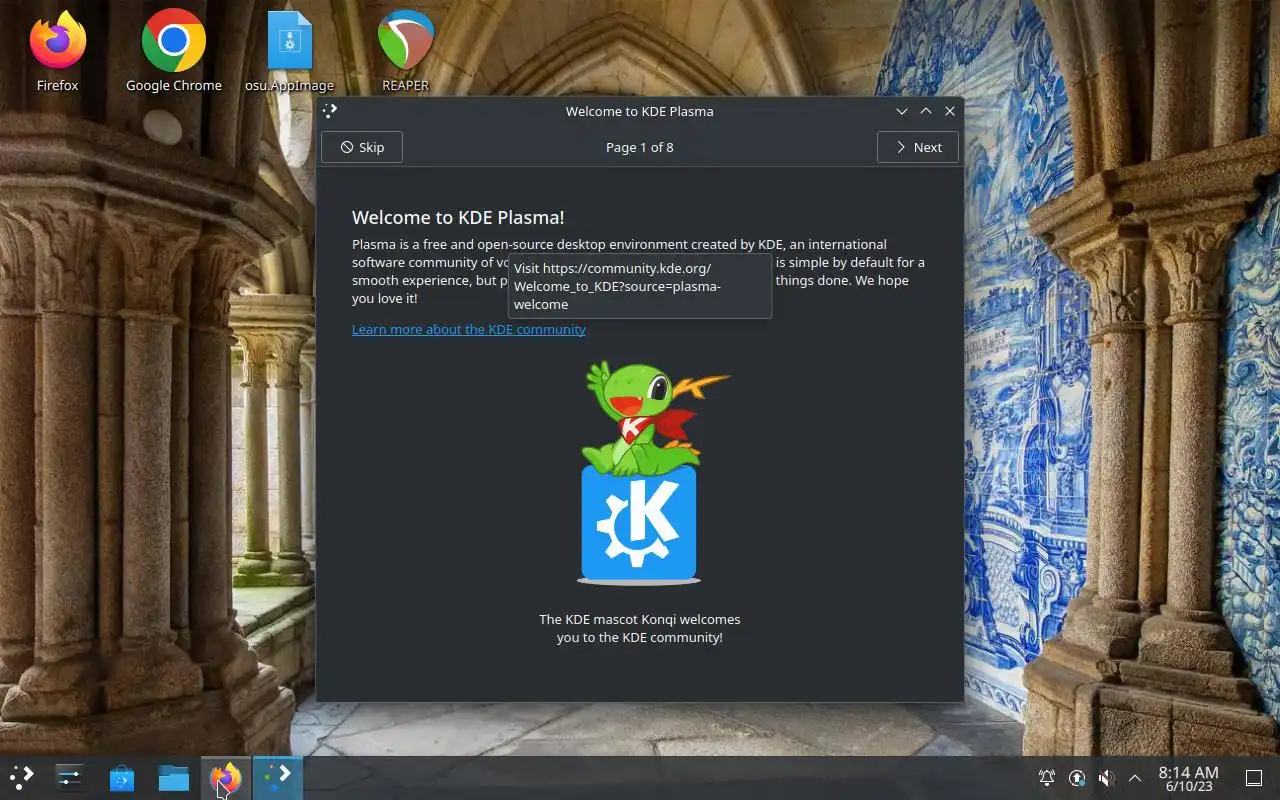1280x800 pixels.
Task: Open the update status tray icon
Action: [x=1077, y=777]
